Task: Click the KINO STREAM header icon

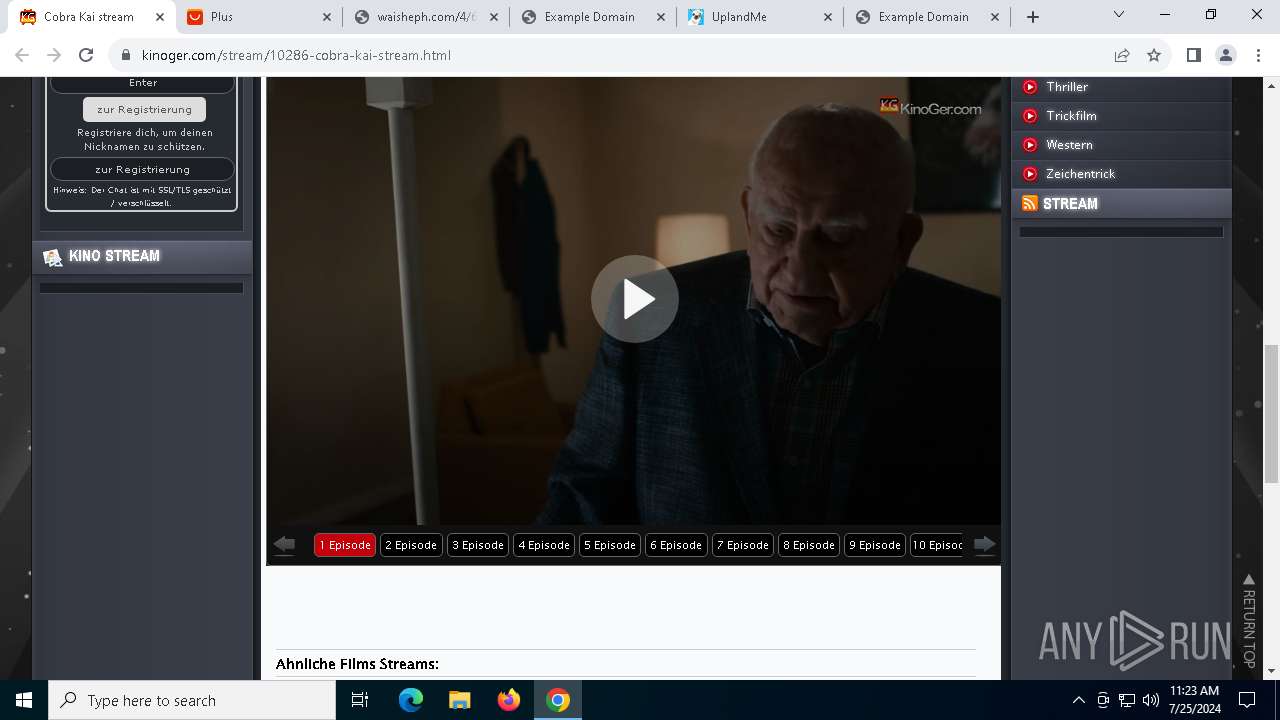Action: tap(52, 257)
